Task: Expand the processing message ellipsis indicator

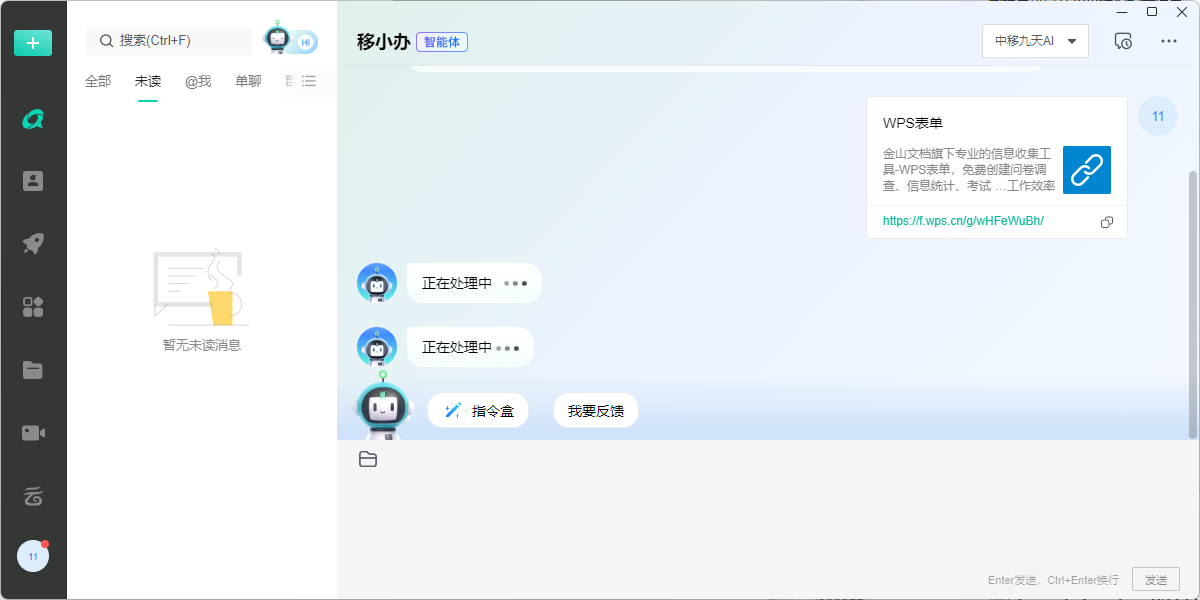Action: click(516, 283)
